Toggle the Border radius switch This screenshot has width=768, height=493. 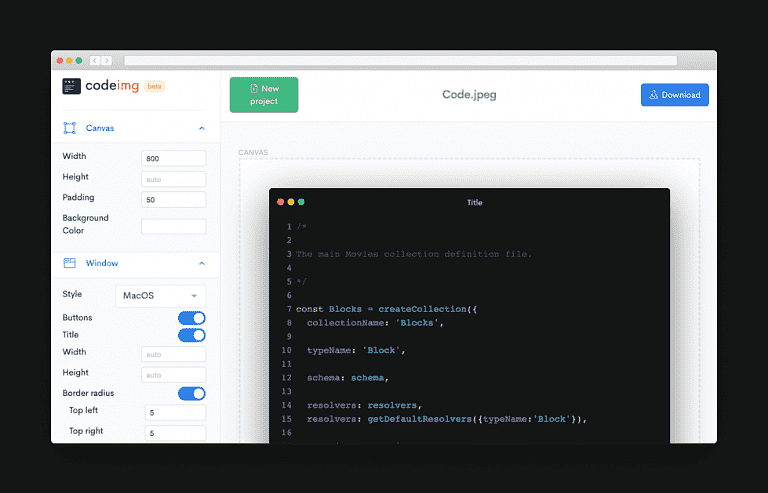tap(191, 393)
